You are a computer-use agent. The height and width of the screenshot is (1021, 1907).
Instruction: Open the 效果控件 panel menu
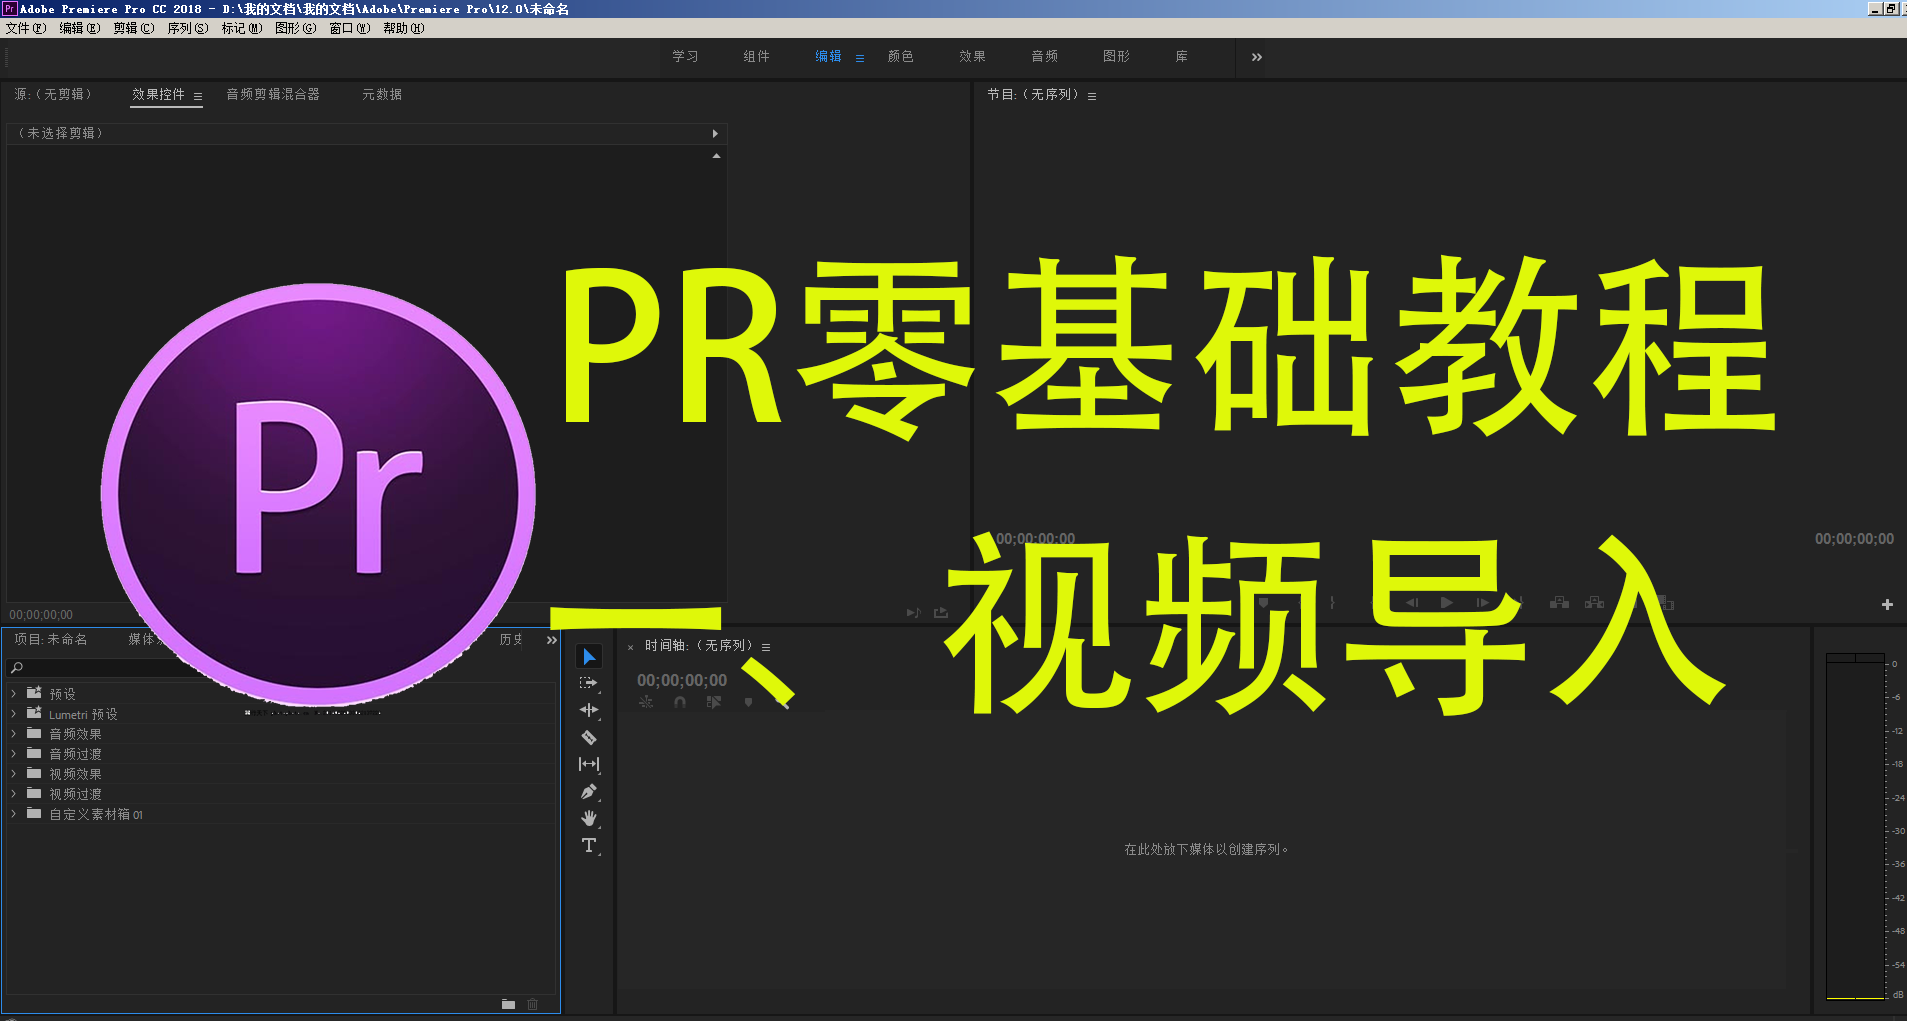(x=199, y=96)
